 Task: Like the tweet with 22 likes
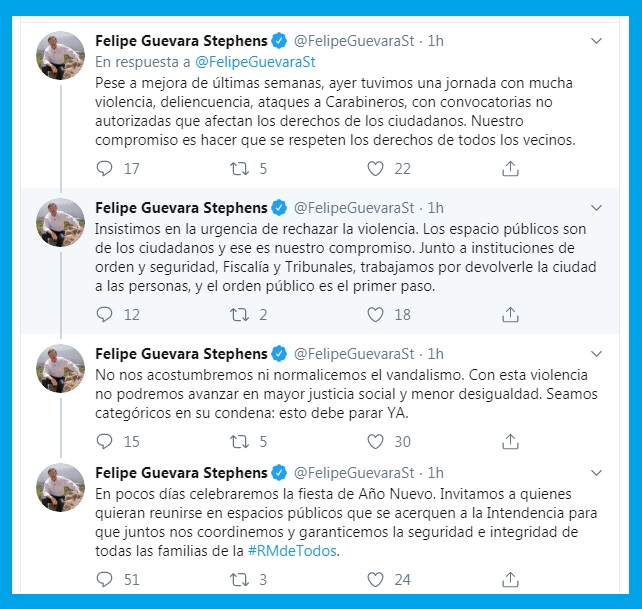[376, 169]
